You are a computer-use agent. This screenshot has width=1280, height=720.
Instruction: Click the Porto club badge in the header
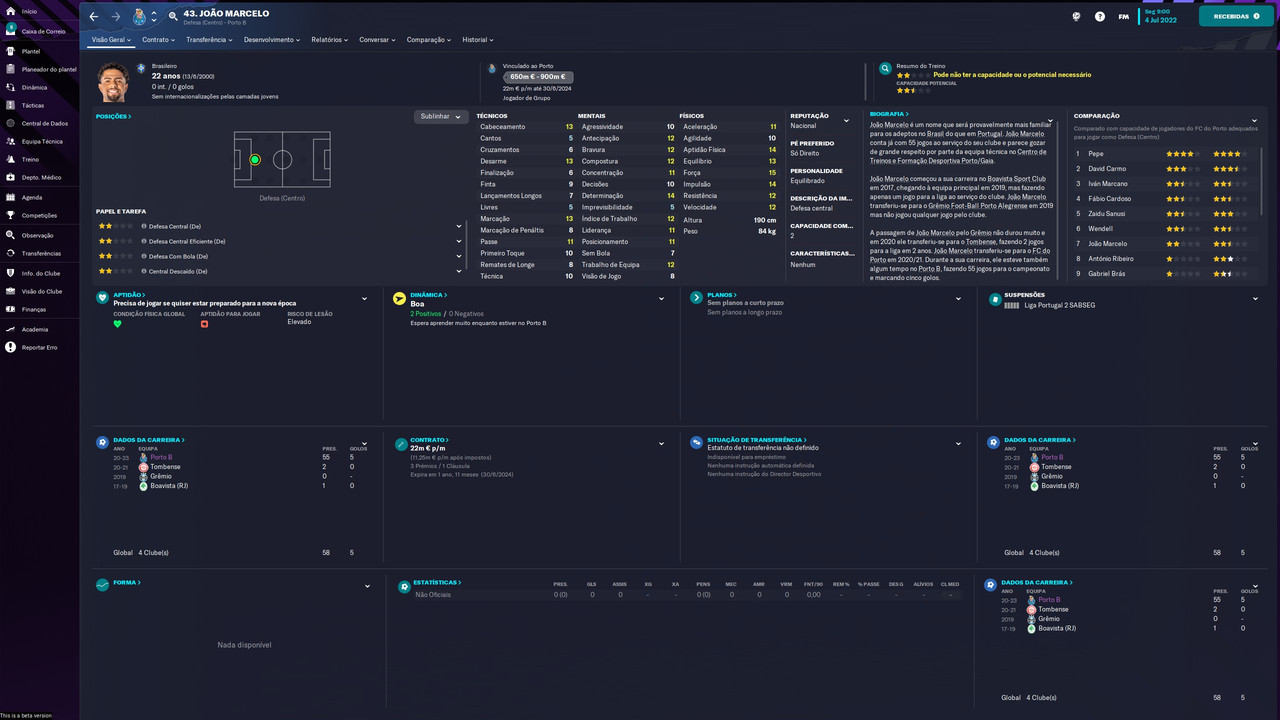139,17
